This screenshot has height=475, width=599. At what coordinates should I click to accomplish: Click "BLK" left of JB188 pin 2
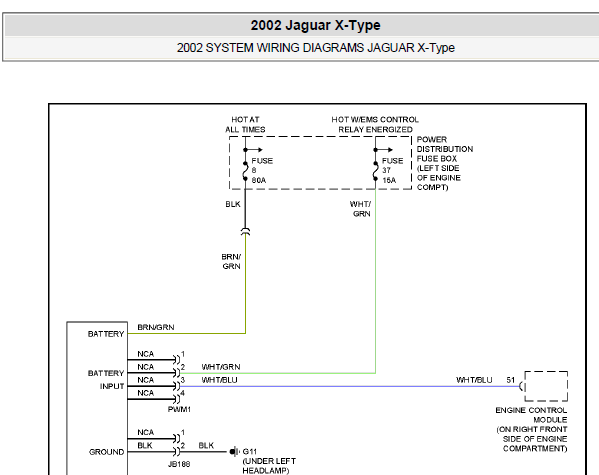pos(145,446)
